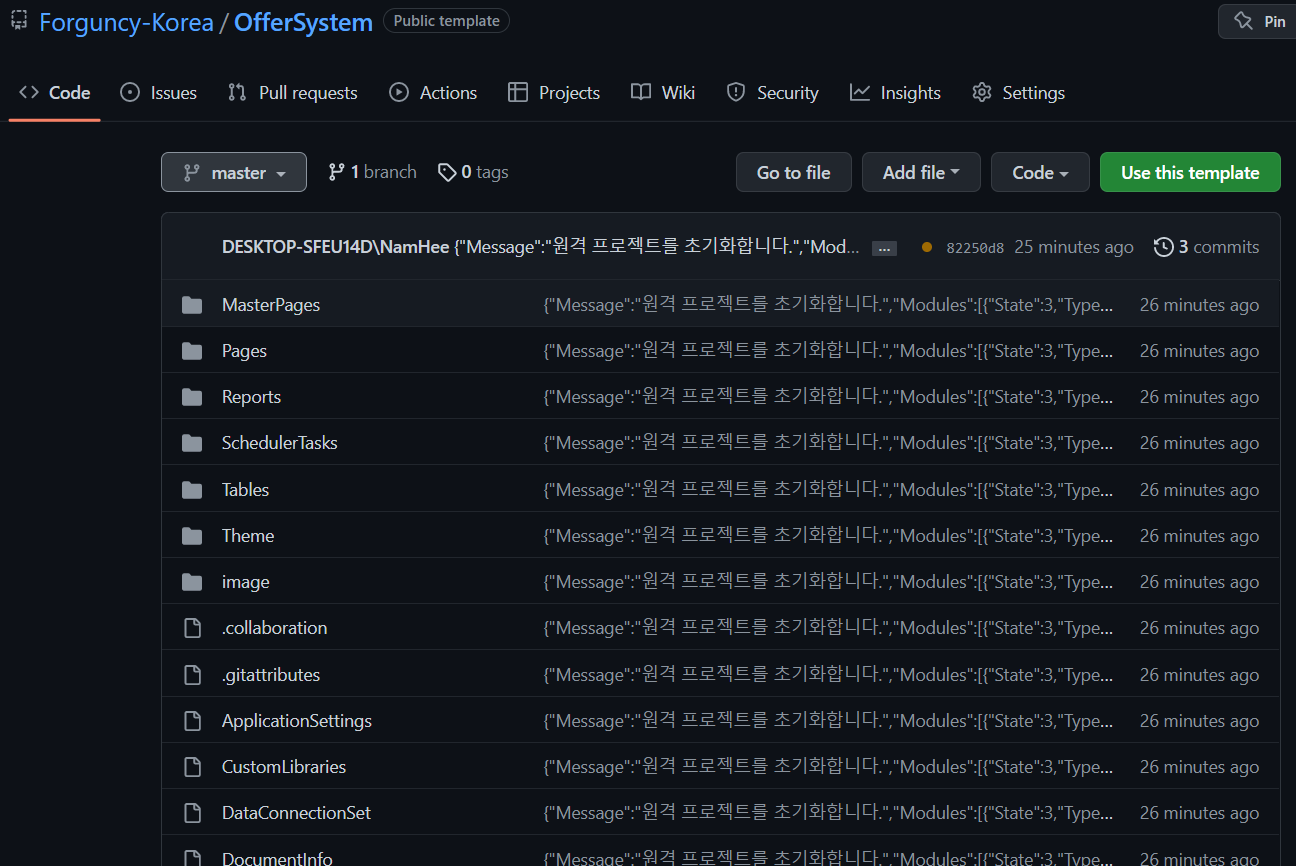
Task: Open the Add file dropdown
Action: coord(921,172)
